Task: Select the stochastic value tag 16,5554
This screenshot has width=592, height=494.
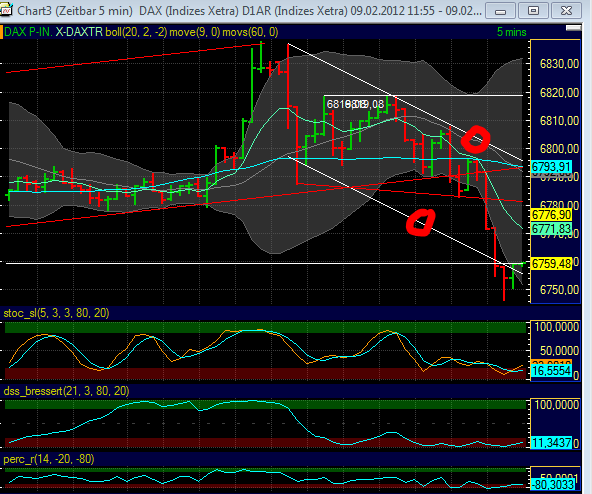Action: (x=551, y=371)
